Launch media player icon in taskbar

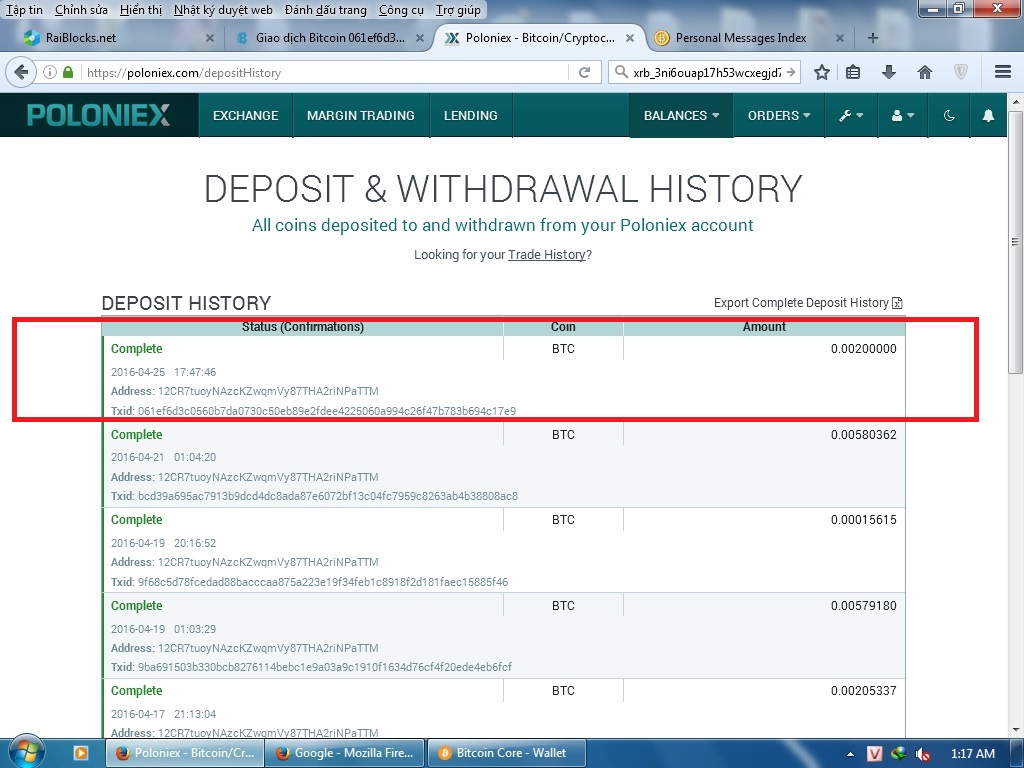tap(80, 753)
